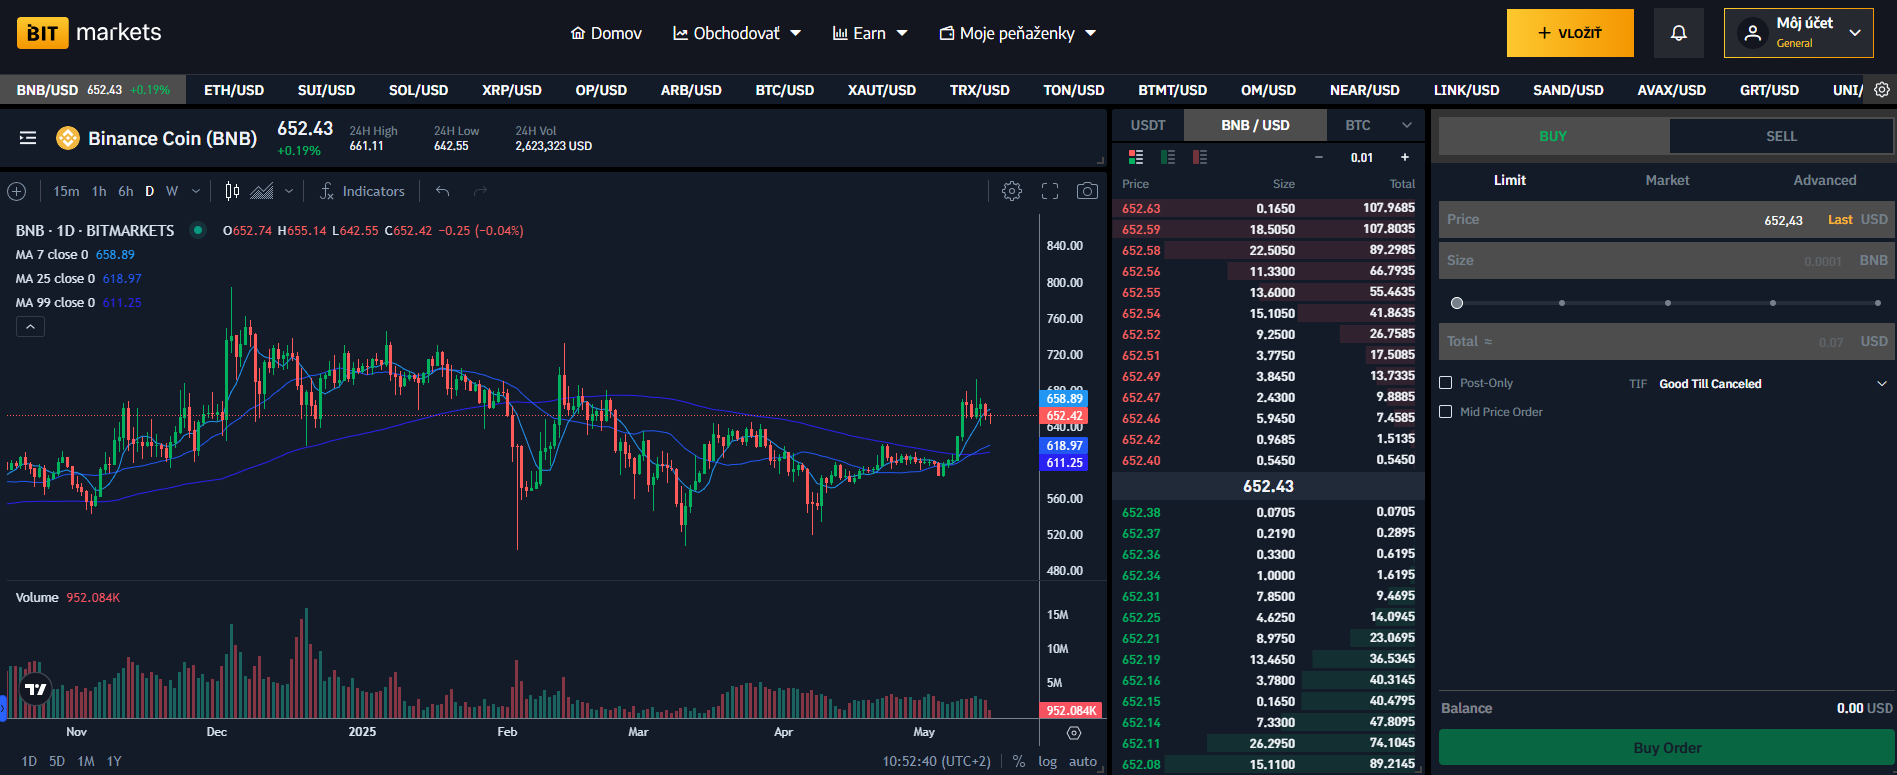Screen dimensions: 1897x775
Task: Expand the Obchodovať menu
Action: coord(737,33)
